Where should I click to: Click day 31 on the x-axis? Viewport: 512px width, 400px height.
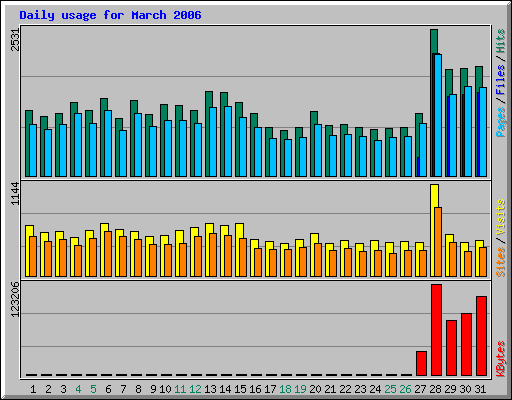[480, 389]
